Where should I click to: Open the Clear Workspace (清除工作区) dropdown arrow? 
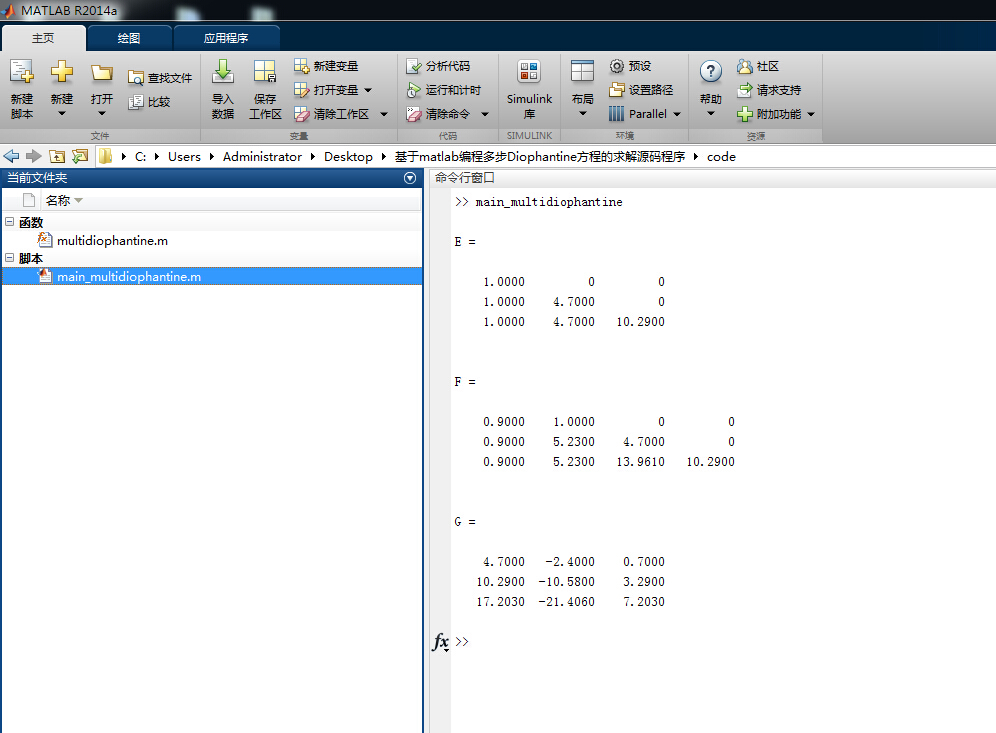click(x=384, y=114)
